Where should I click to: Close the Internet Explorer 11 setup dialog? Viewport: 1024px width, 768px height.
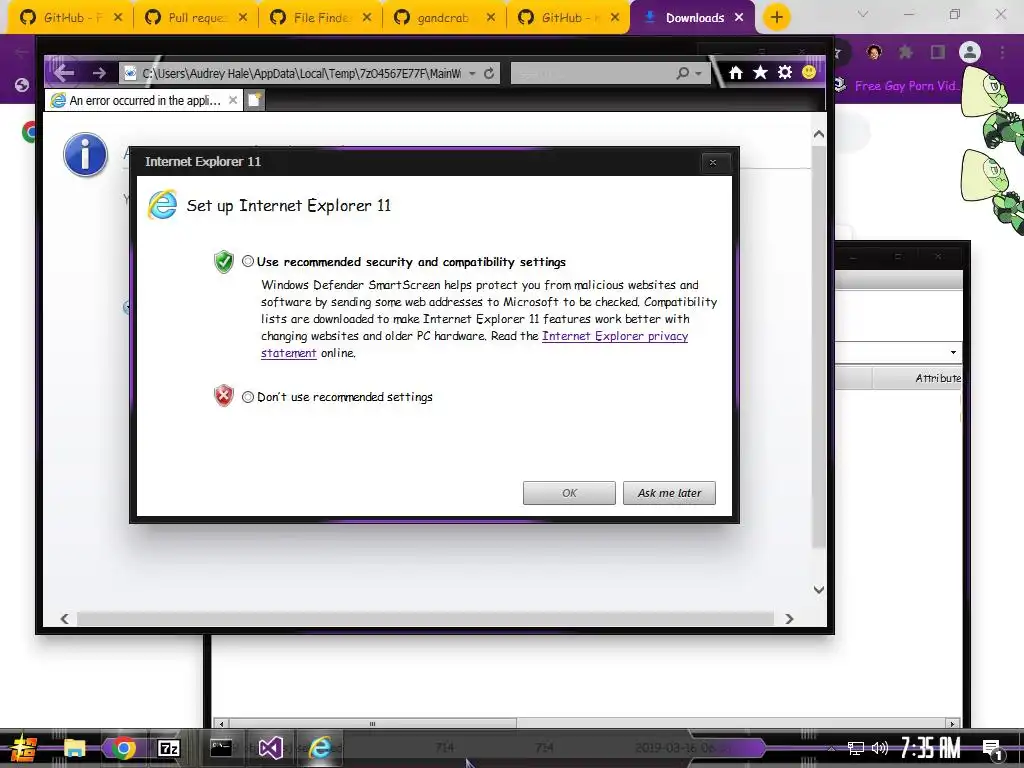[712, 163]
